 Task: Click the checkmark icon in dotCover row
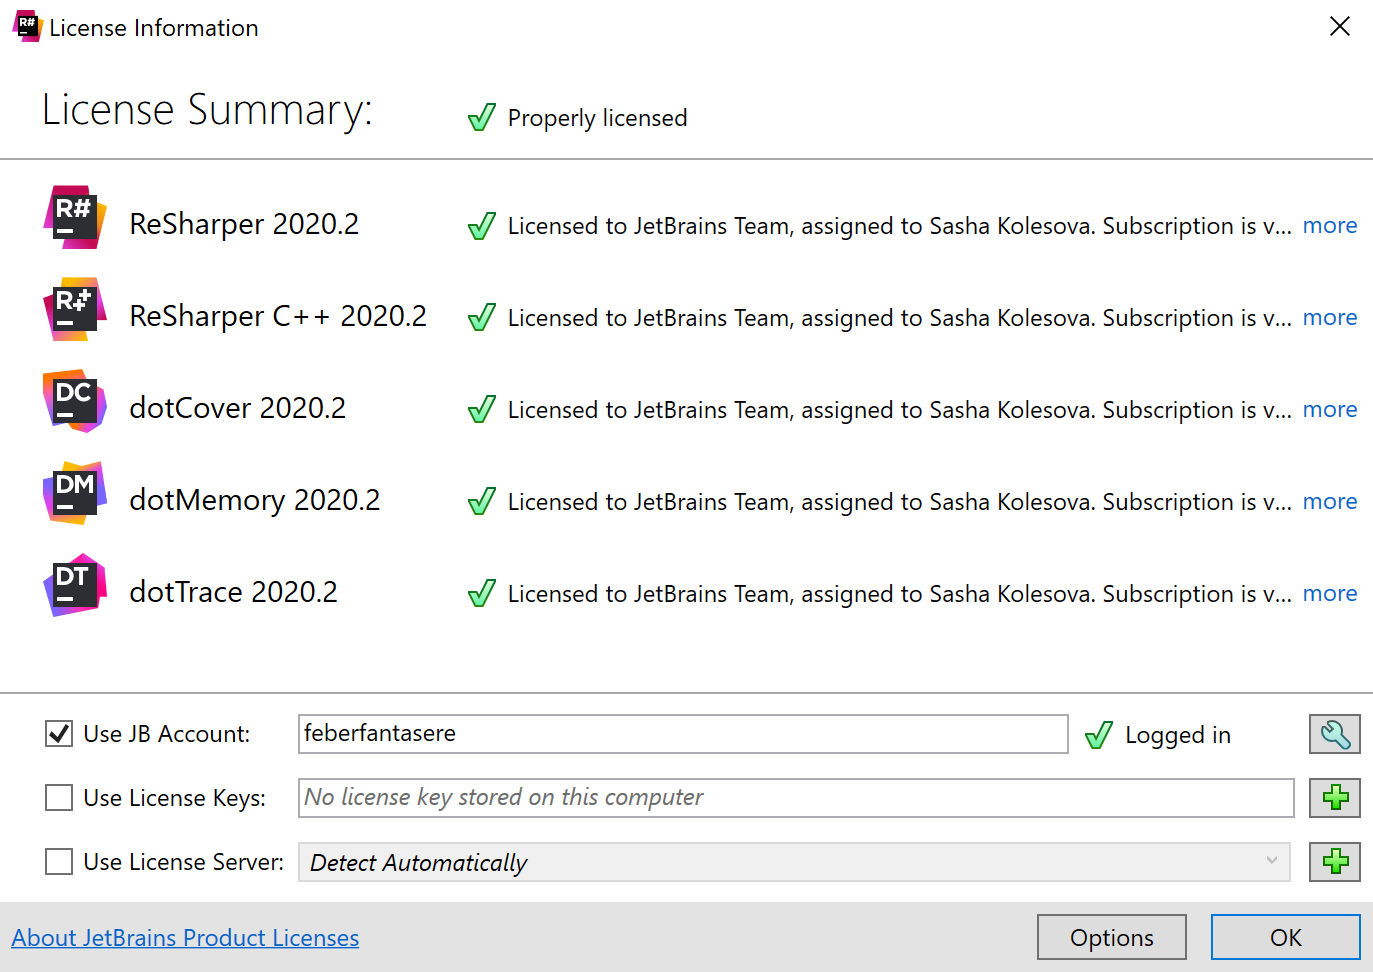coord(482,410)
